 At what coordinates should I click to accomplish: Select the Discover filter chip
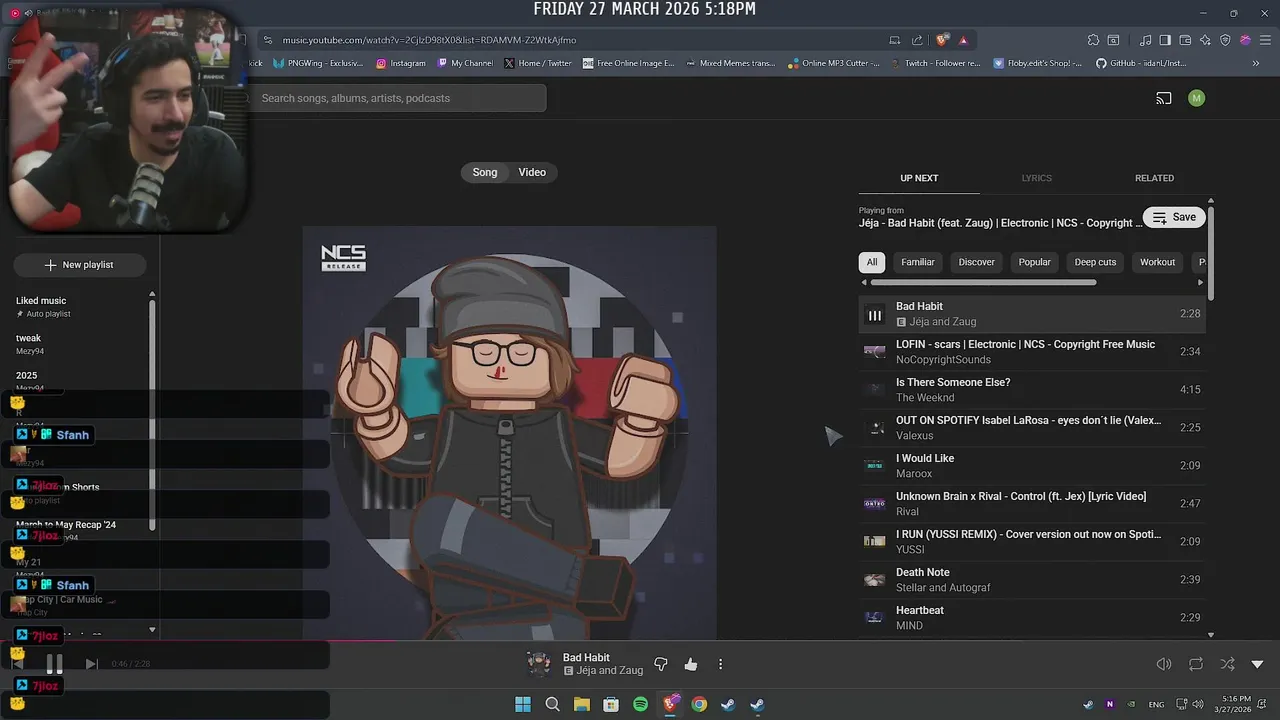tap(977, 262)
